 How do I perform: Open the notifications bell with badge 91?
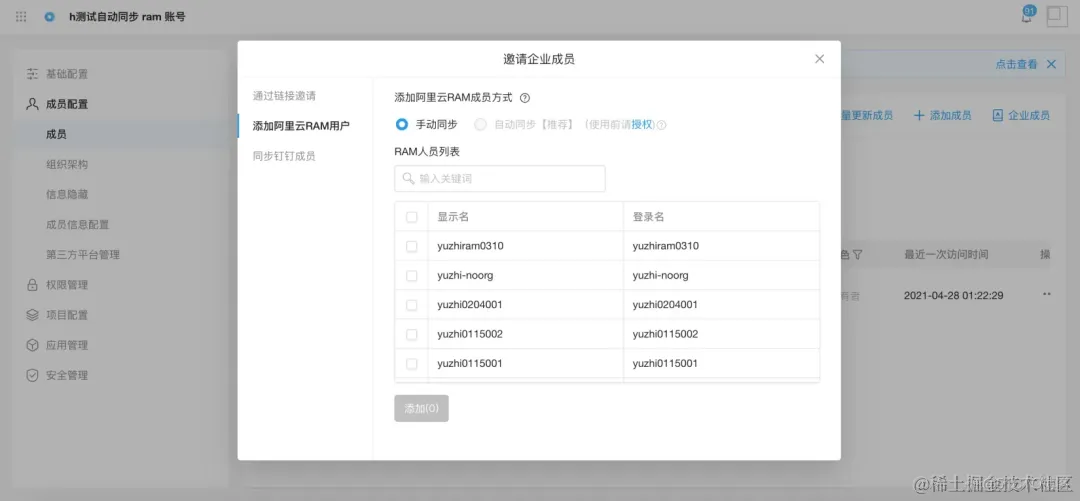coord(1027,16)
